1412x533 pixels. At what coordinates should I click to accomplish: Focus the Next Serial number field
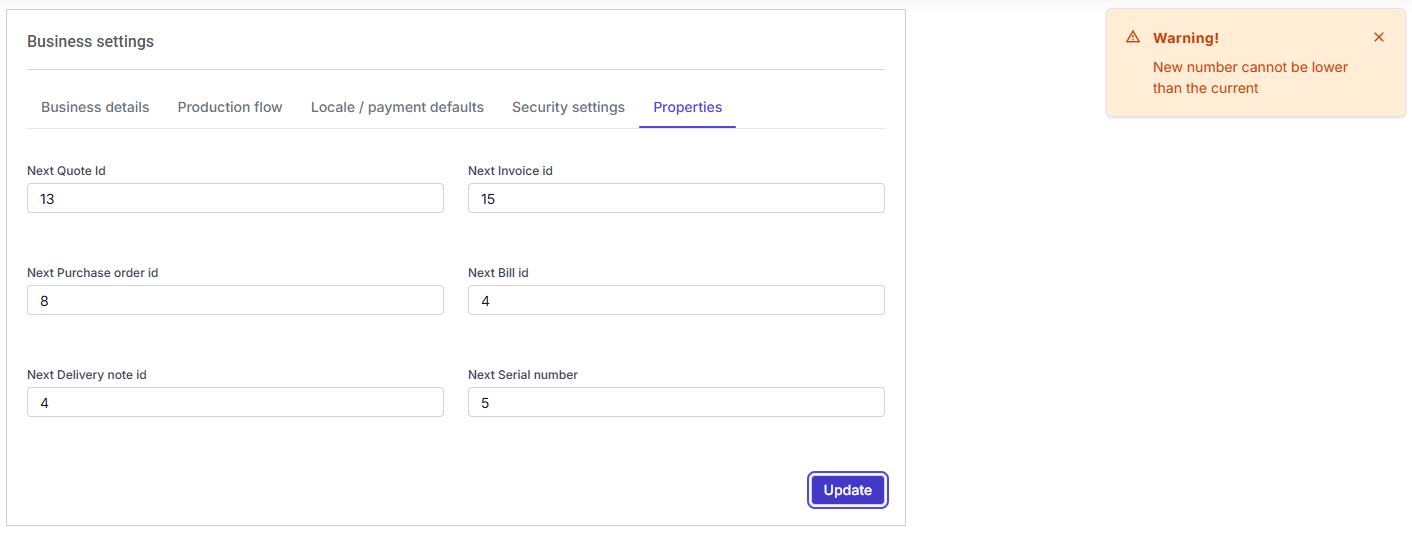(x=676, y=402)
